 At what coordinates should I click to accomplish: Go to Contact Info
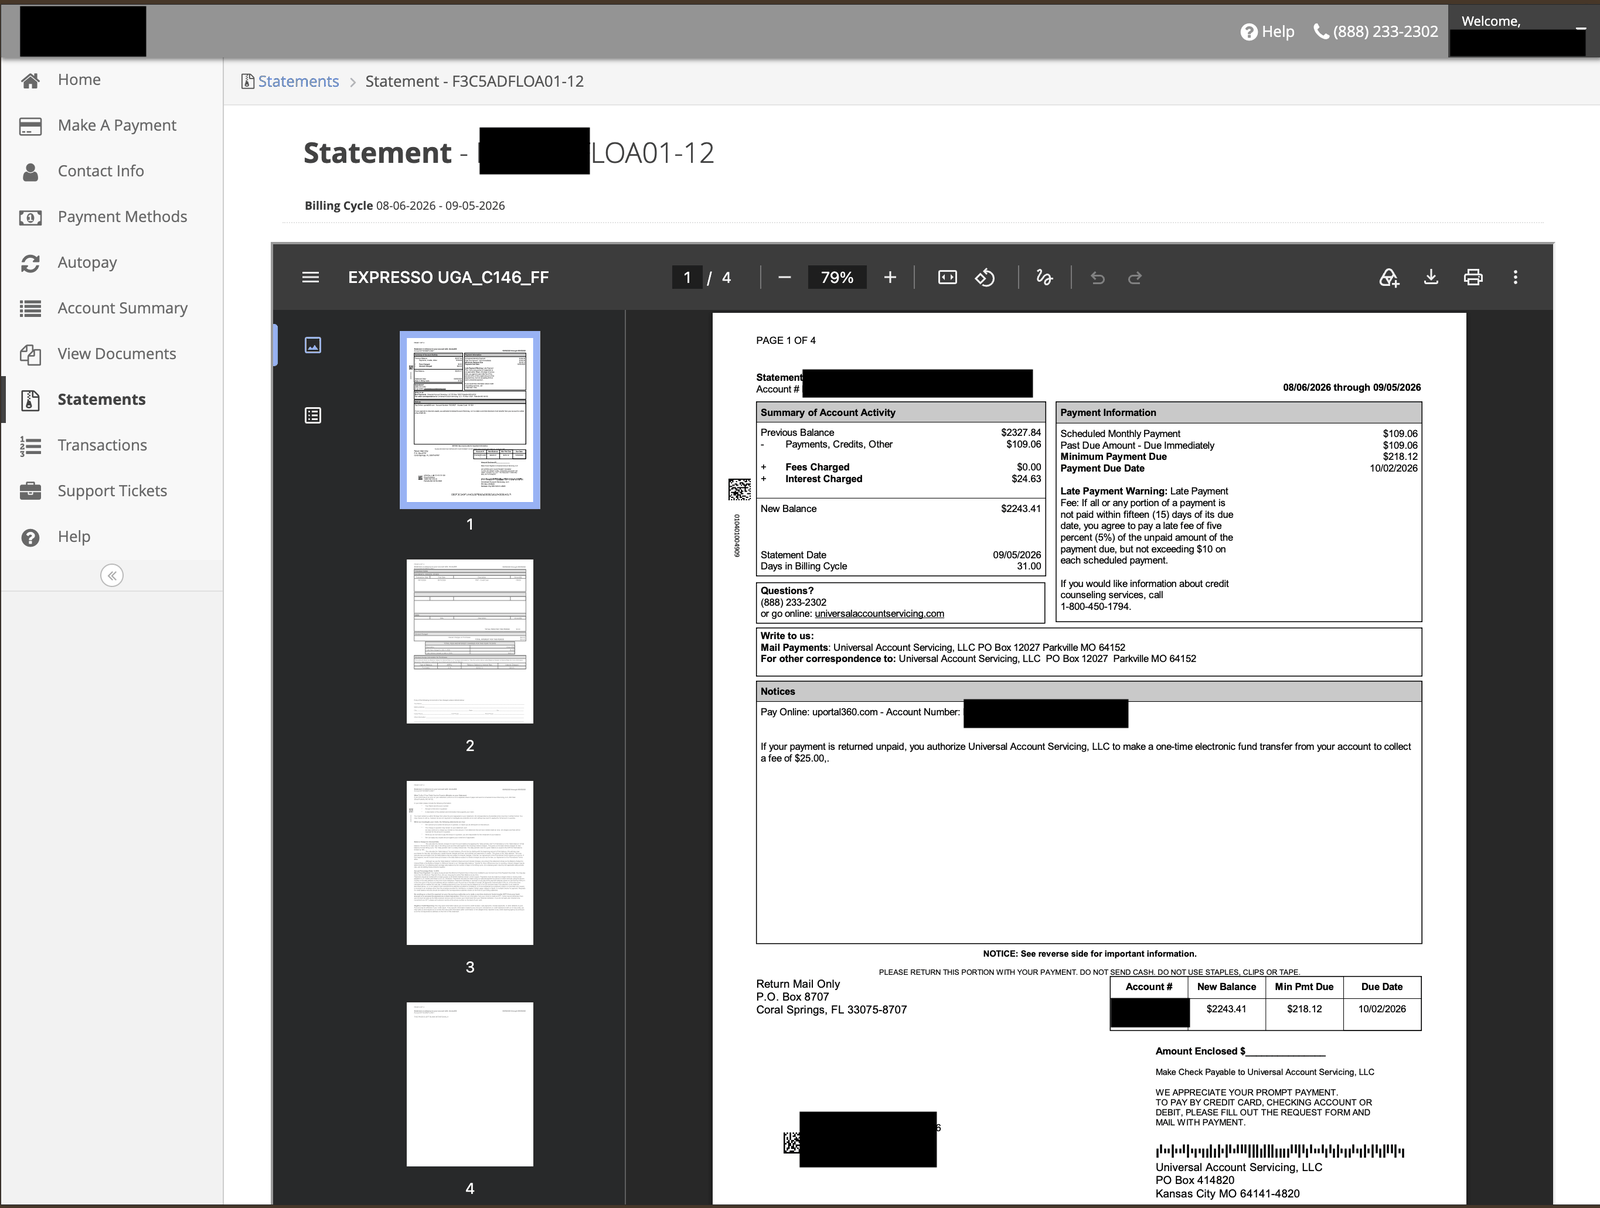coord(101,171)
